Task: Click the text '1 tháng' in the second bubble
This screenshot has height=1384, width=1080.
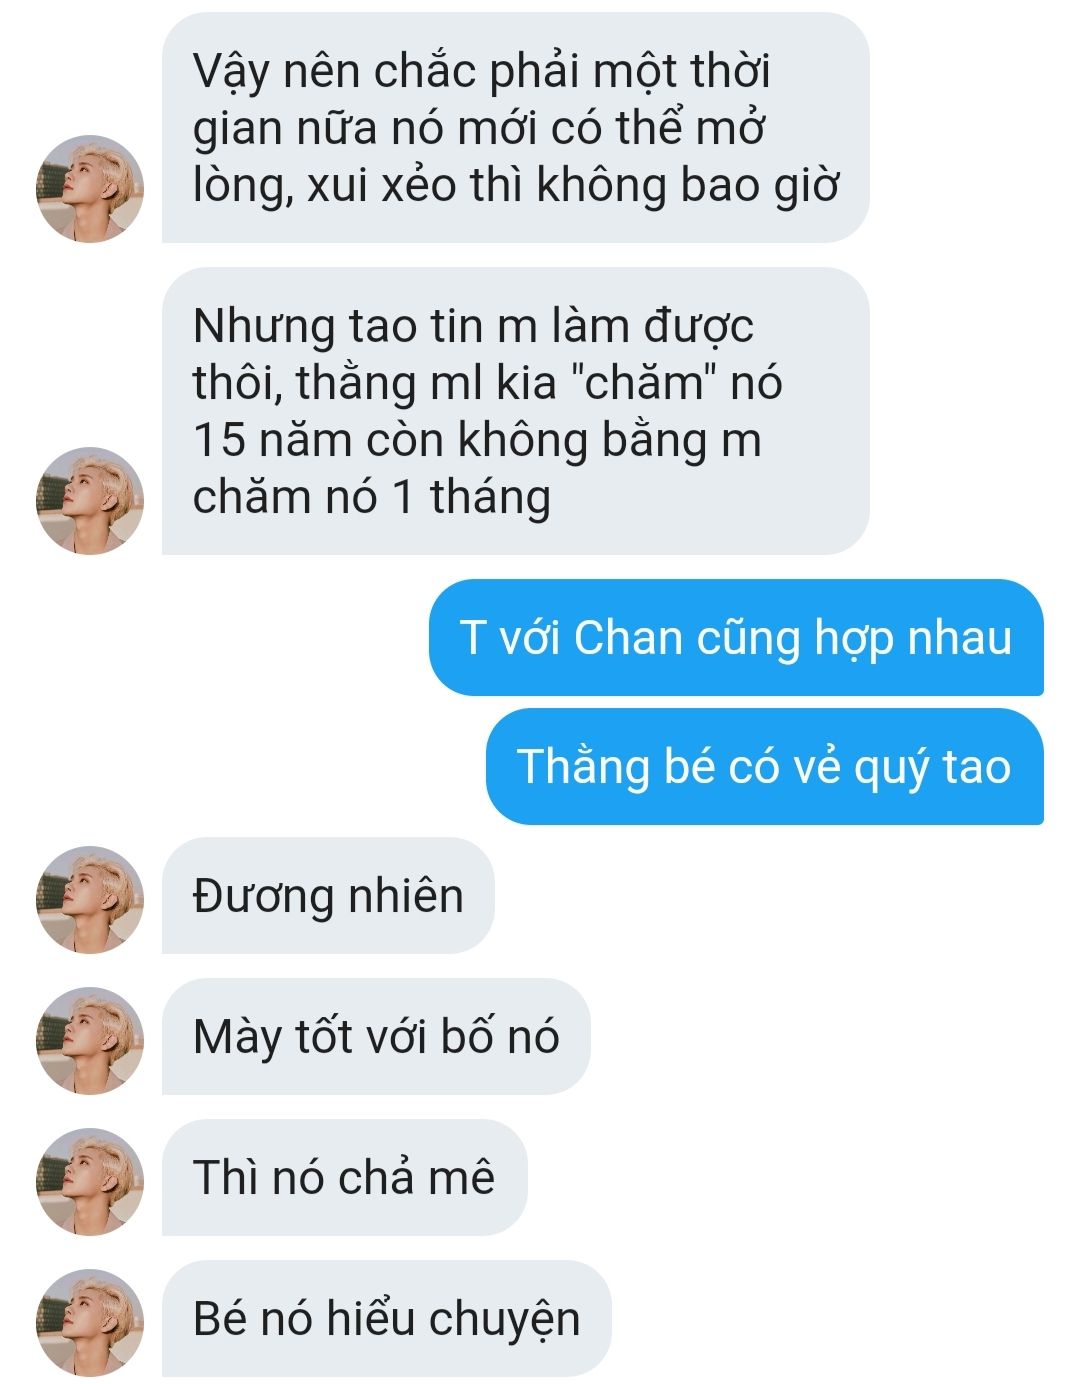Action: (x=471, y=497)
